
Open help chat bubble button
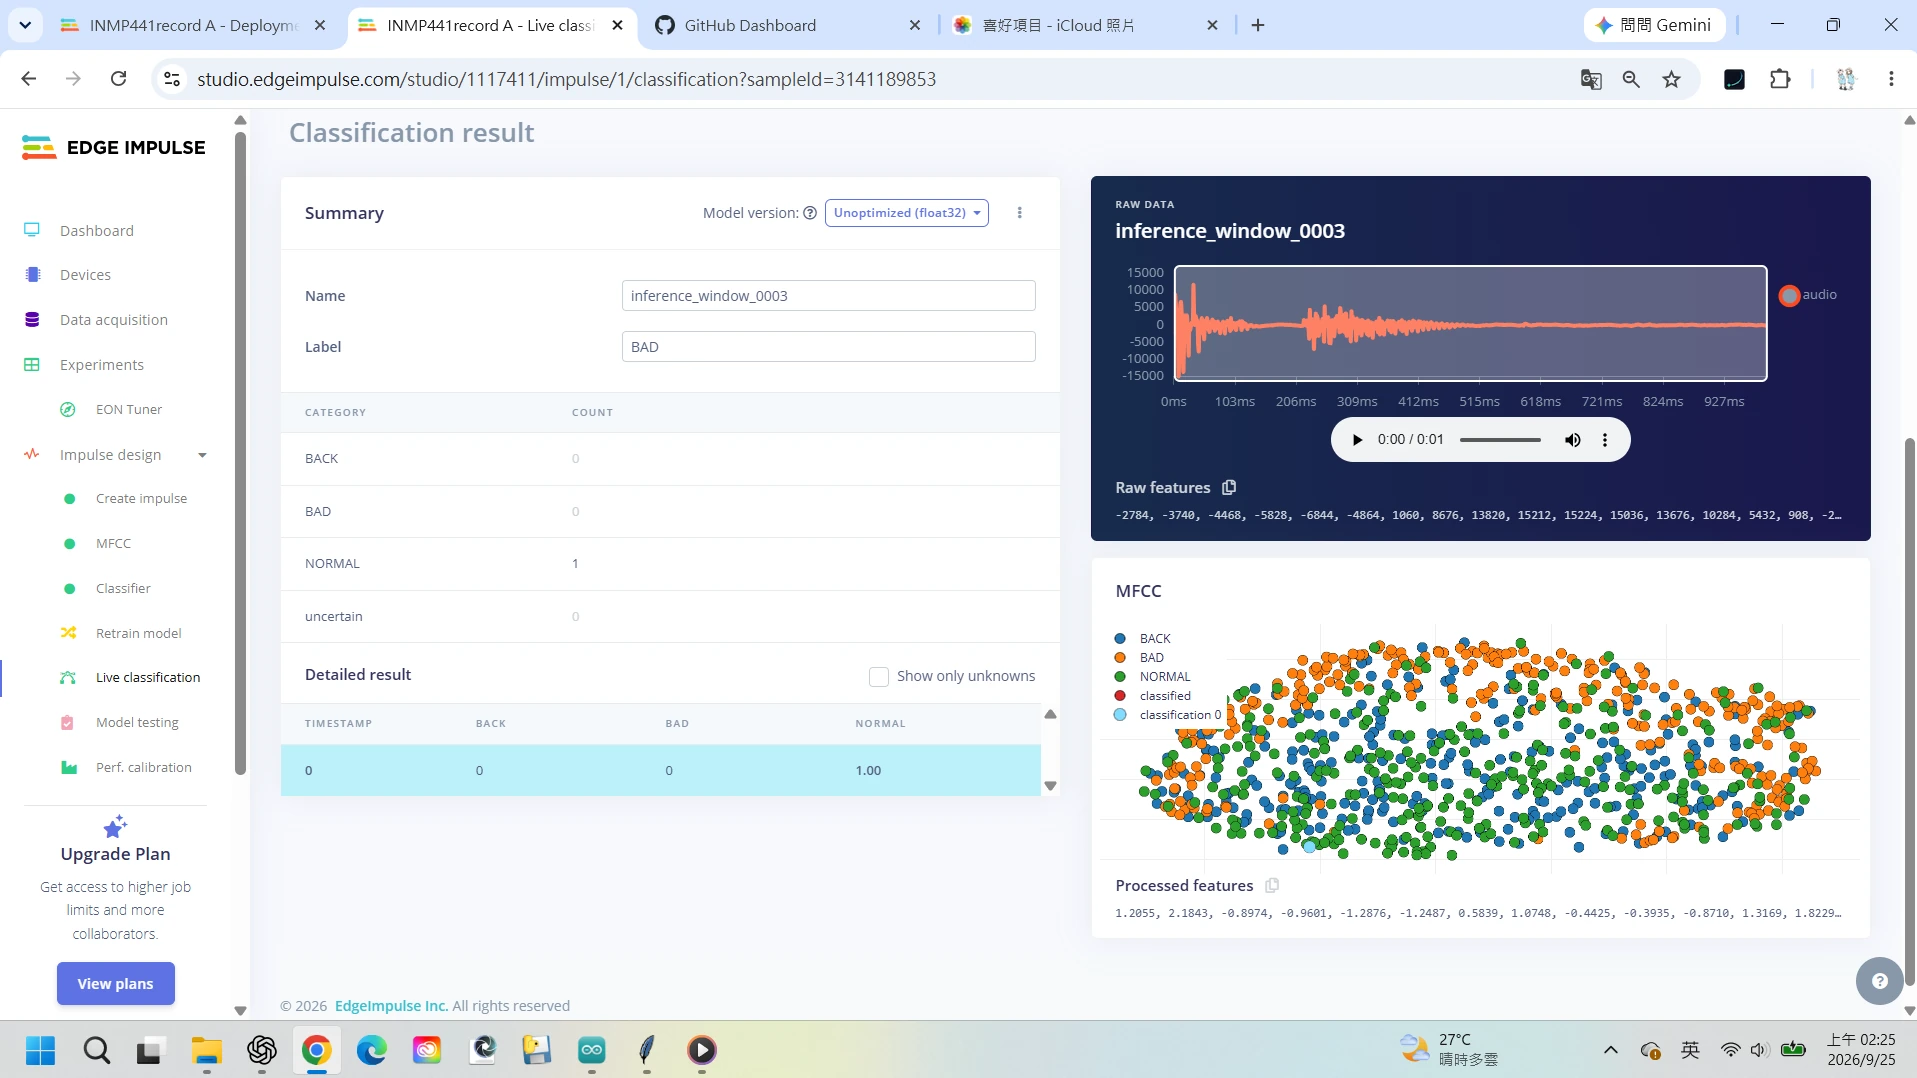(x=1879, y=981)
